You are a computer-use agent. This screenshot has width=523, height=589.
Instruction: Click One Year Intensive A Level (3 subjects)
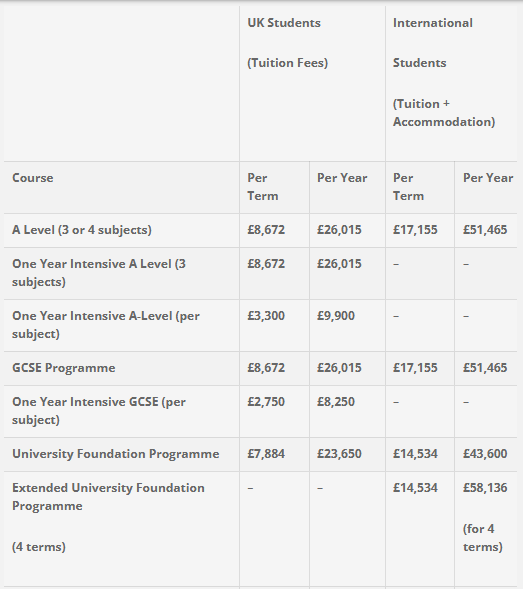pos(99,273)
